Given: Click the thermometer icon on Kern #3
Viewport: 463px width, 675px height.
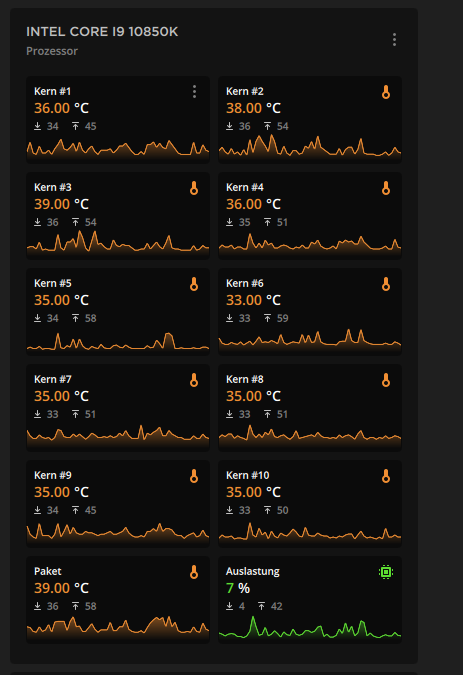Looking at the screenshot, I should click(194, 188).
